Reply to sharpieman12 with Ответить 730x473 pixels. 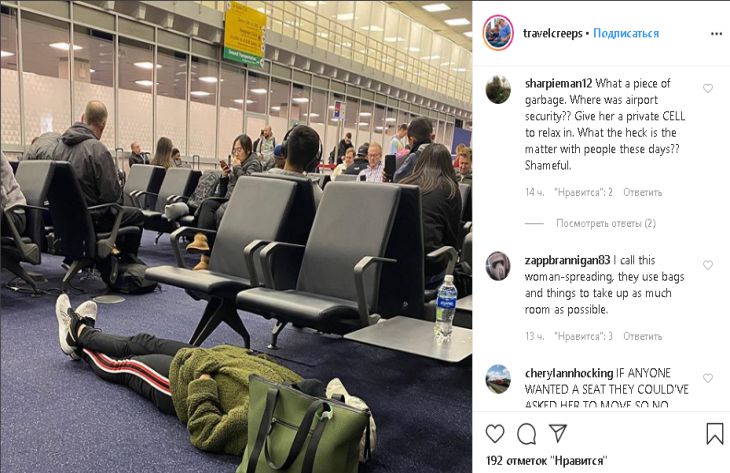[x=642, y=192]
